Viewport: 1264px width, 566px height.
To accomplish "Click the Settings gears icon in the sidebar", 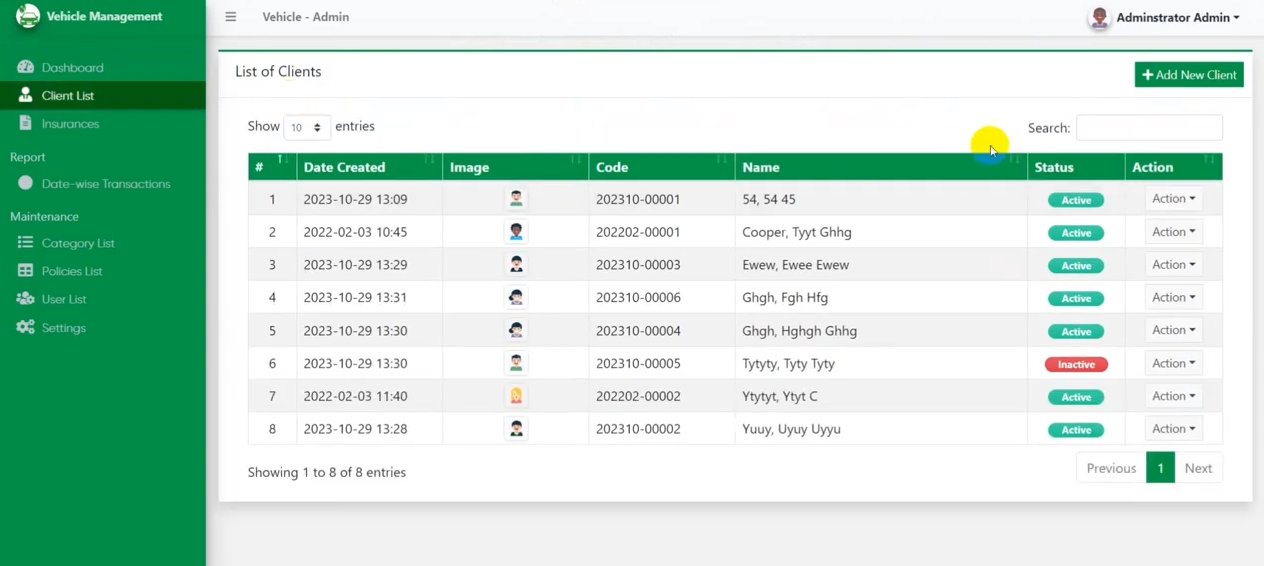I will [x=25, y=327].
